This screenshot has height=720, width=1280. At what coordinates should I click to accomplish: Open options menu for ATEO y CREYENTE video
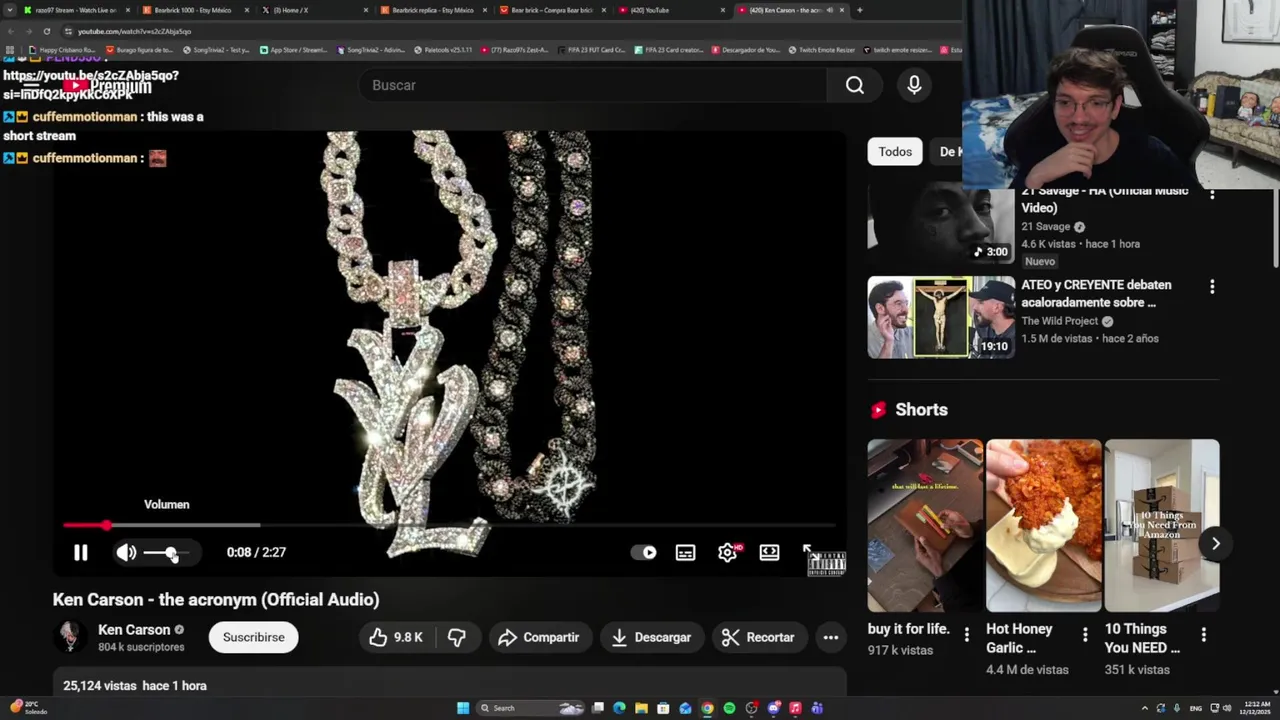(1212, 287)
